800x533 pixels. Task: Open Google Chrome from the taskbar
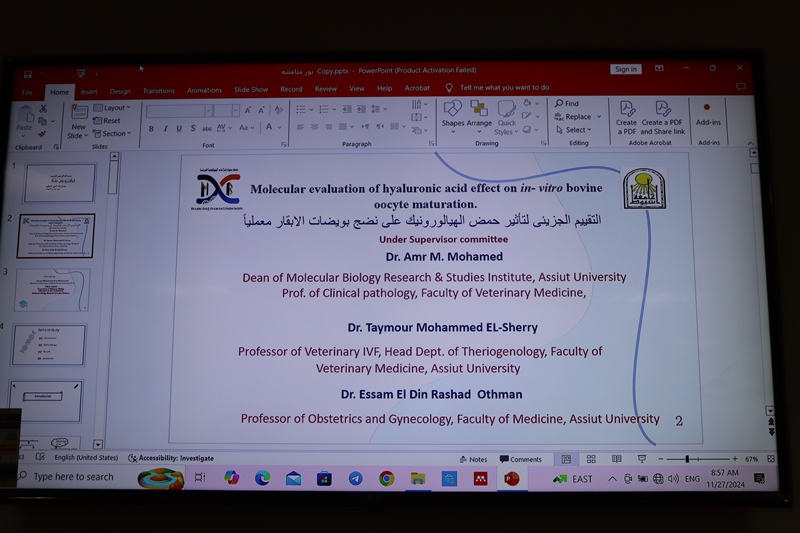pos(386,479)
